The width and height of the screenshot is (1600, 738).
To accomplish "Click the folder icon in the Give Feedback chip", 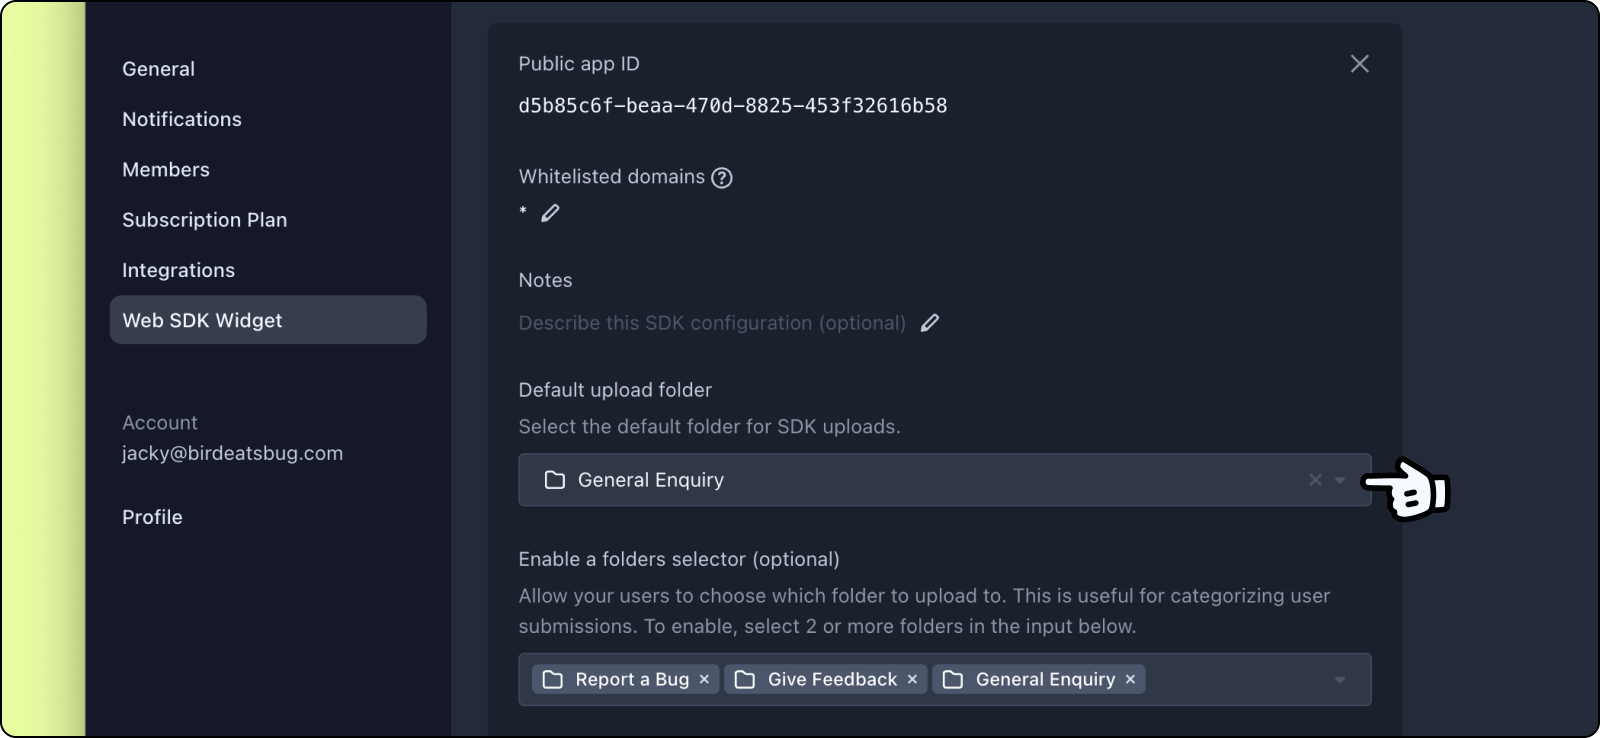I will [742, 679].
